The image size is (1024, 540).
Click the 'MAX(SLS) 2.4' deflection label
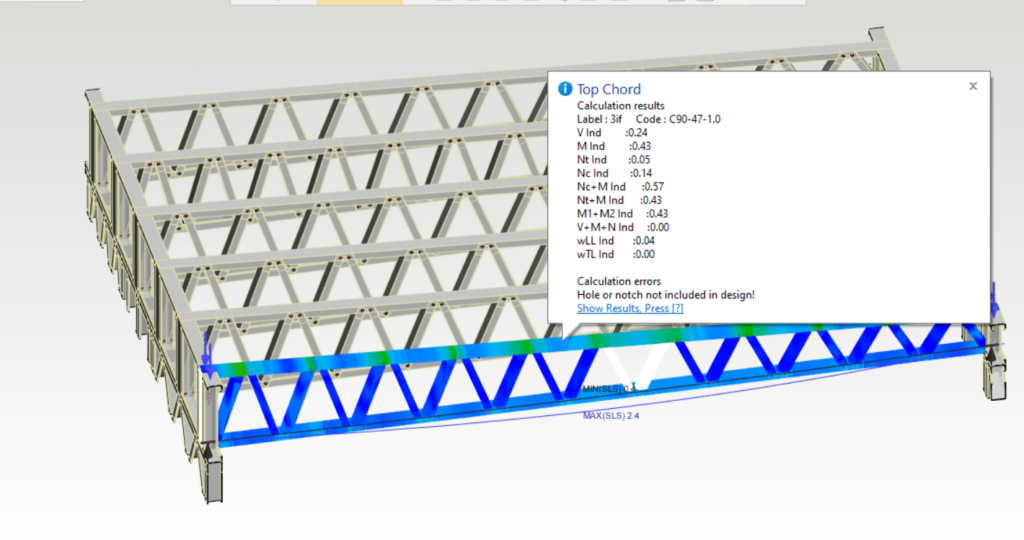[x=611, y=415]
